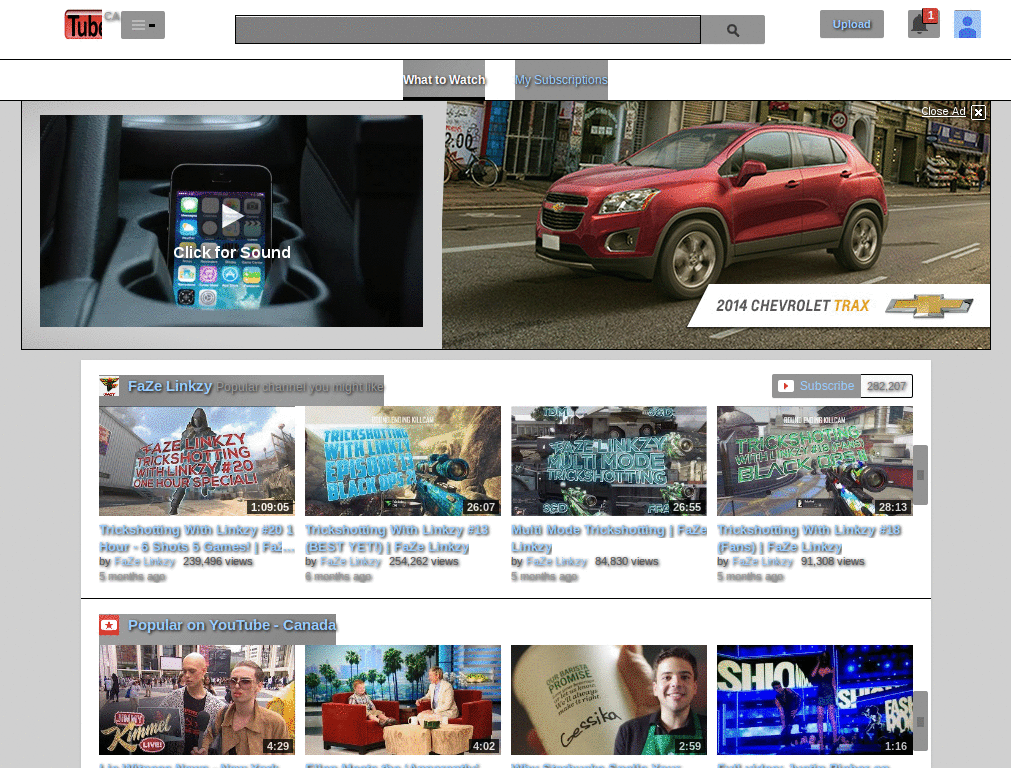Open Multi Mode Trickshotting thumbnail
Image resolution: width=1024 pixels, height=768 pixels.
[609, 461]
